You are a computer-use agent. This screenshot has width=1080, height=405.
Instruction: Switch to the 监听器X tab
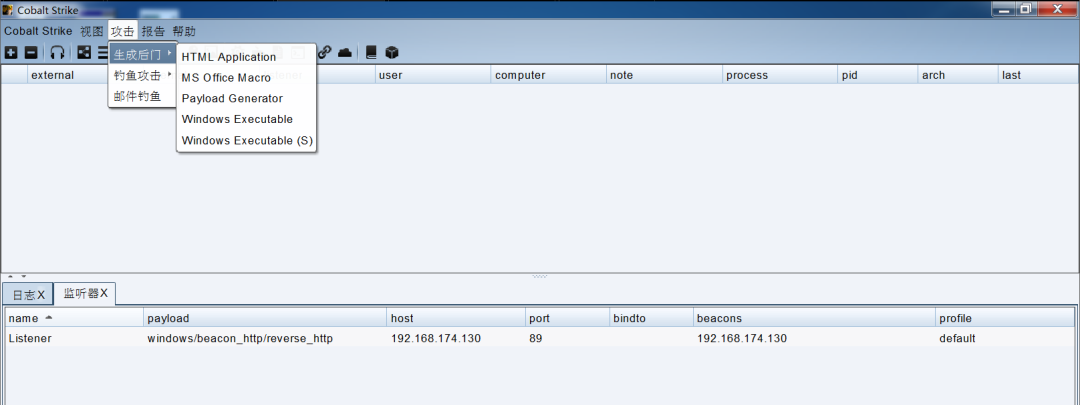(x=85, y=293)
